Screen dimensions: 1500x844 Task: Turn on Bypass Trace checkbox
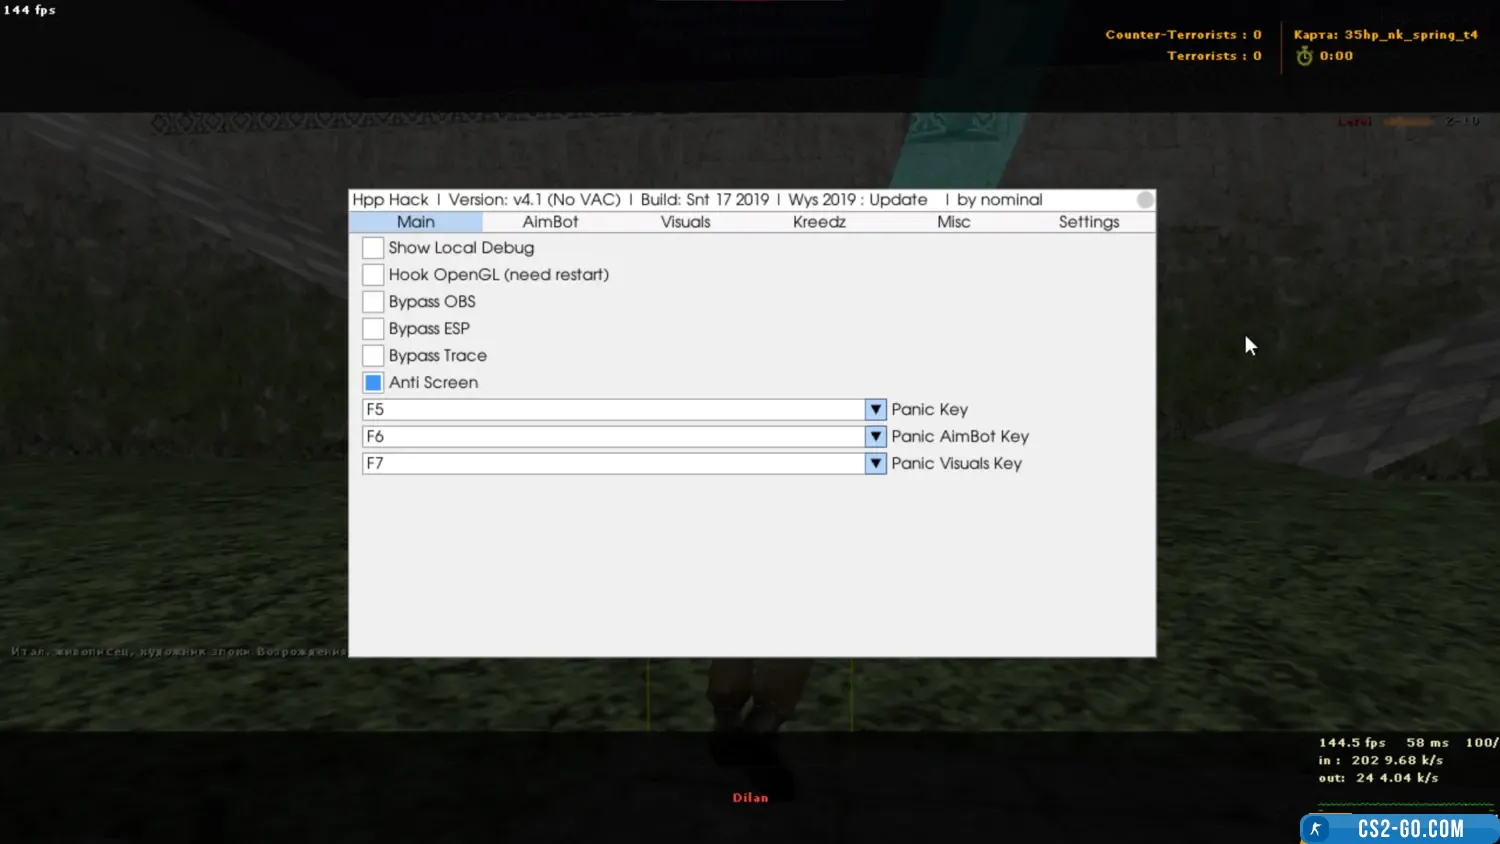point(373,356)
